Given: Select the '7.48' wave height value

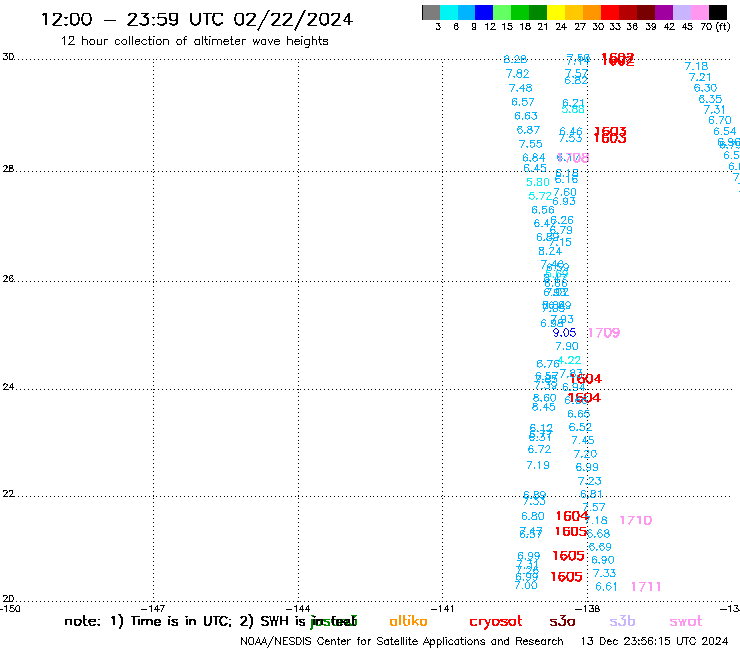Looking at the screenshot, I should point(521,88).
